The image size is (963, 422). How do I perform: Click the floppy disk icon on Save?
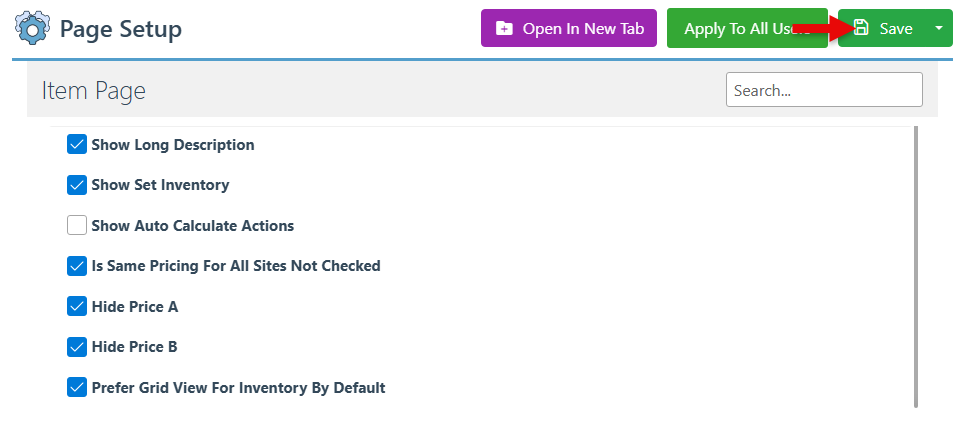point(861,29)
